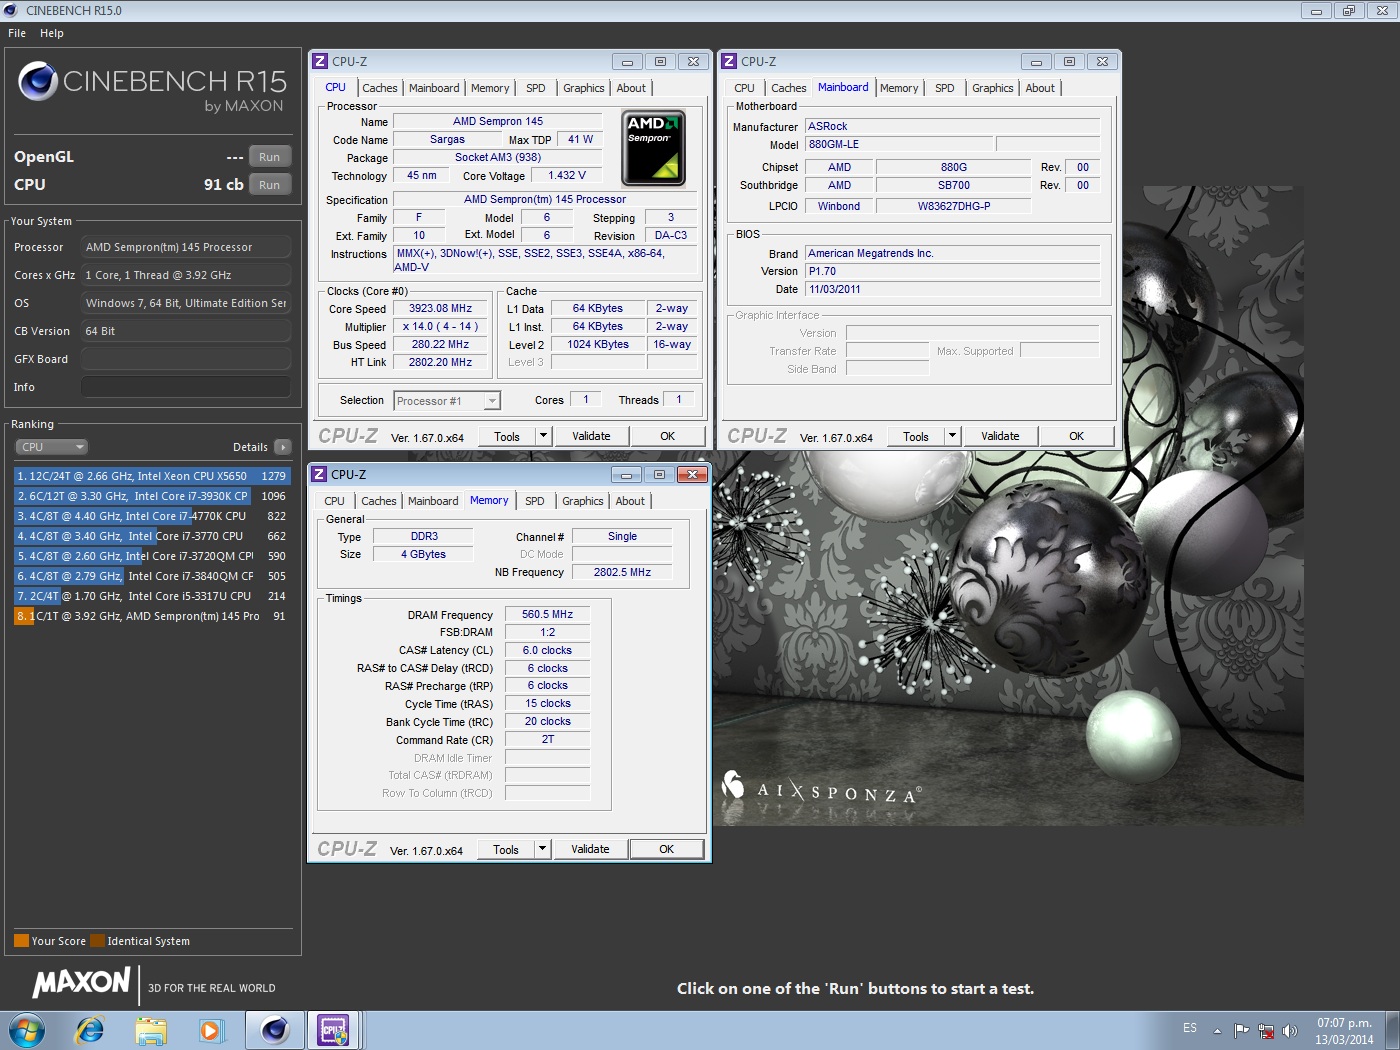This screenshot has height=1050, width=1400.
Task: Open Tools dropdown arrow in Mainboard window
Action: click(952, 436)
